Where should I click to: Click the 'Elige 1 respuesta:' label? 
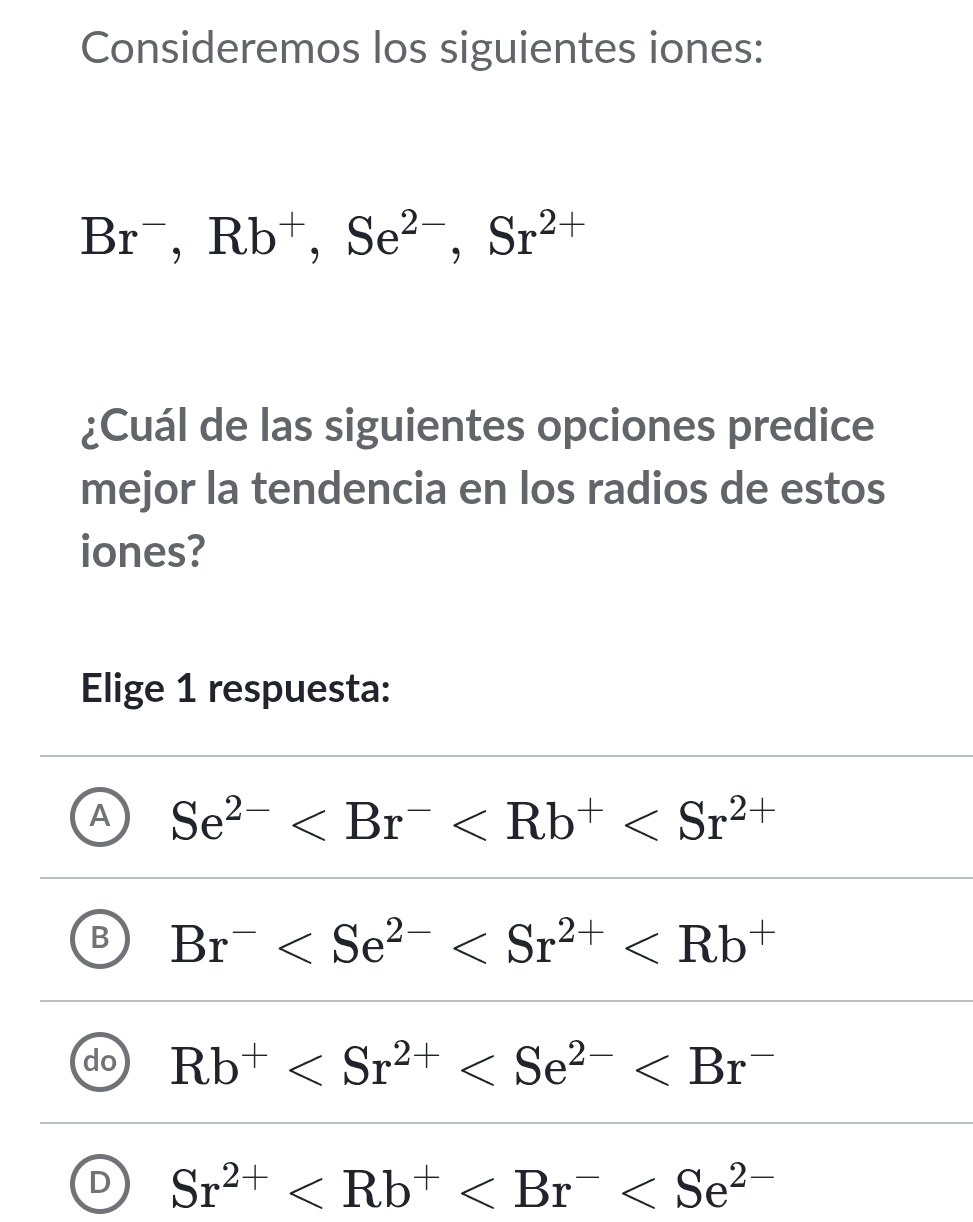click(x=235, y=688)
